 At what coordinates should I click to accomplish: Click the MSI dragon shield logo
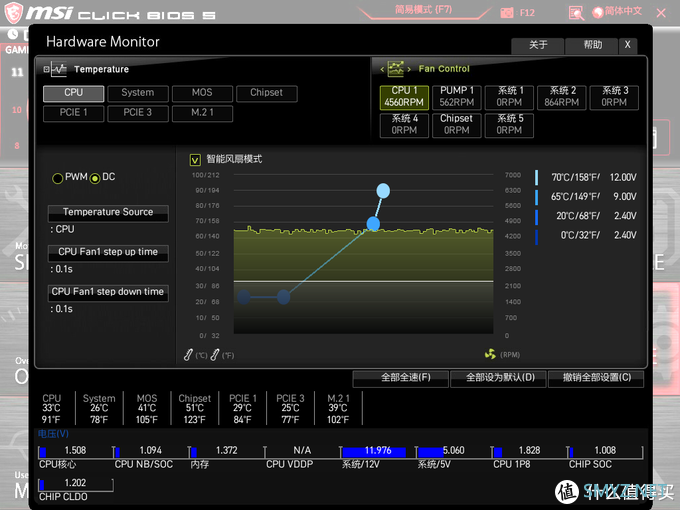pos(13,12)
